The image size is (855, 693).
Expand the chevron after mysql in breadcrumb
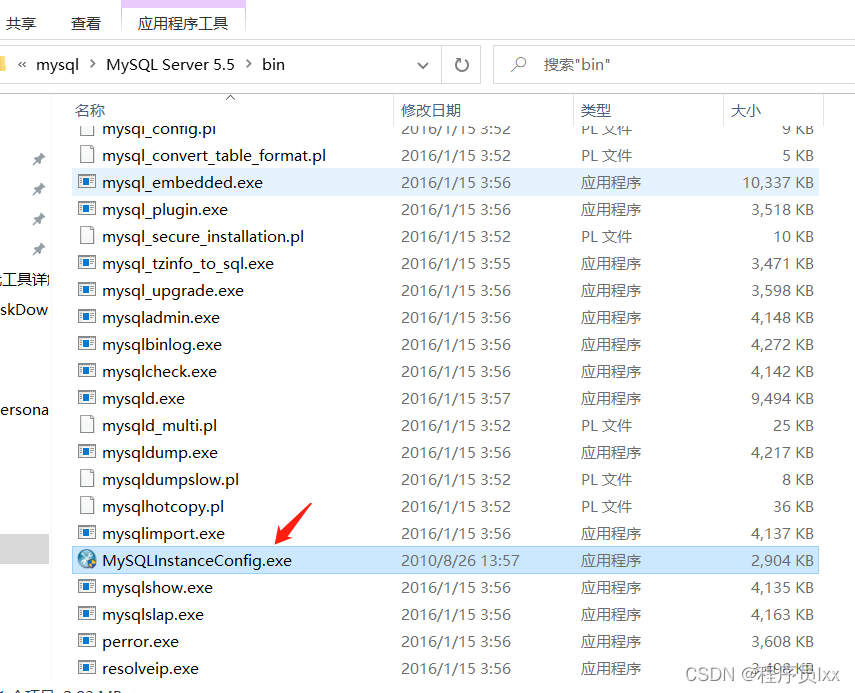click(93, 64)
